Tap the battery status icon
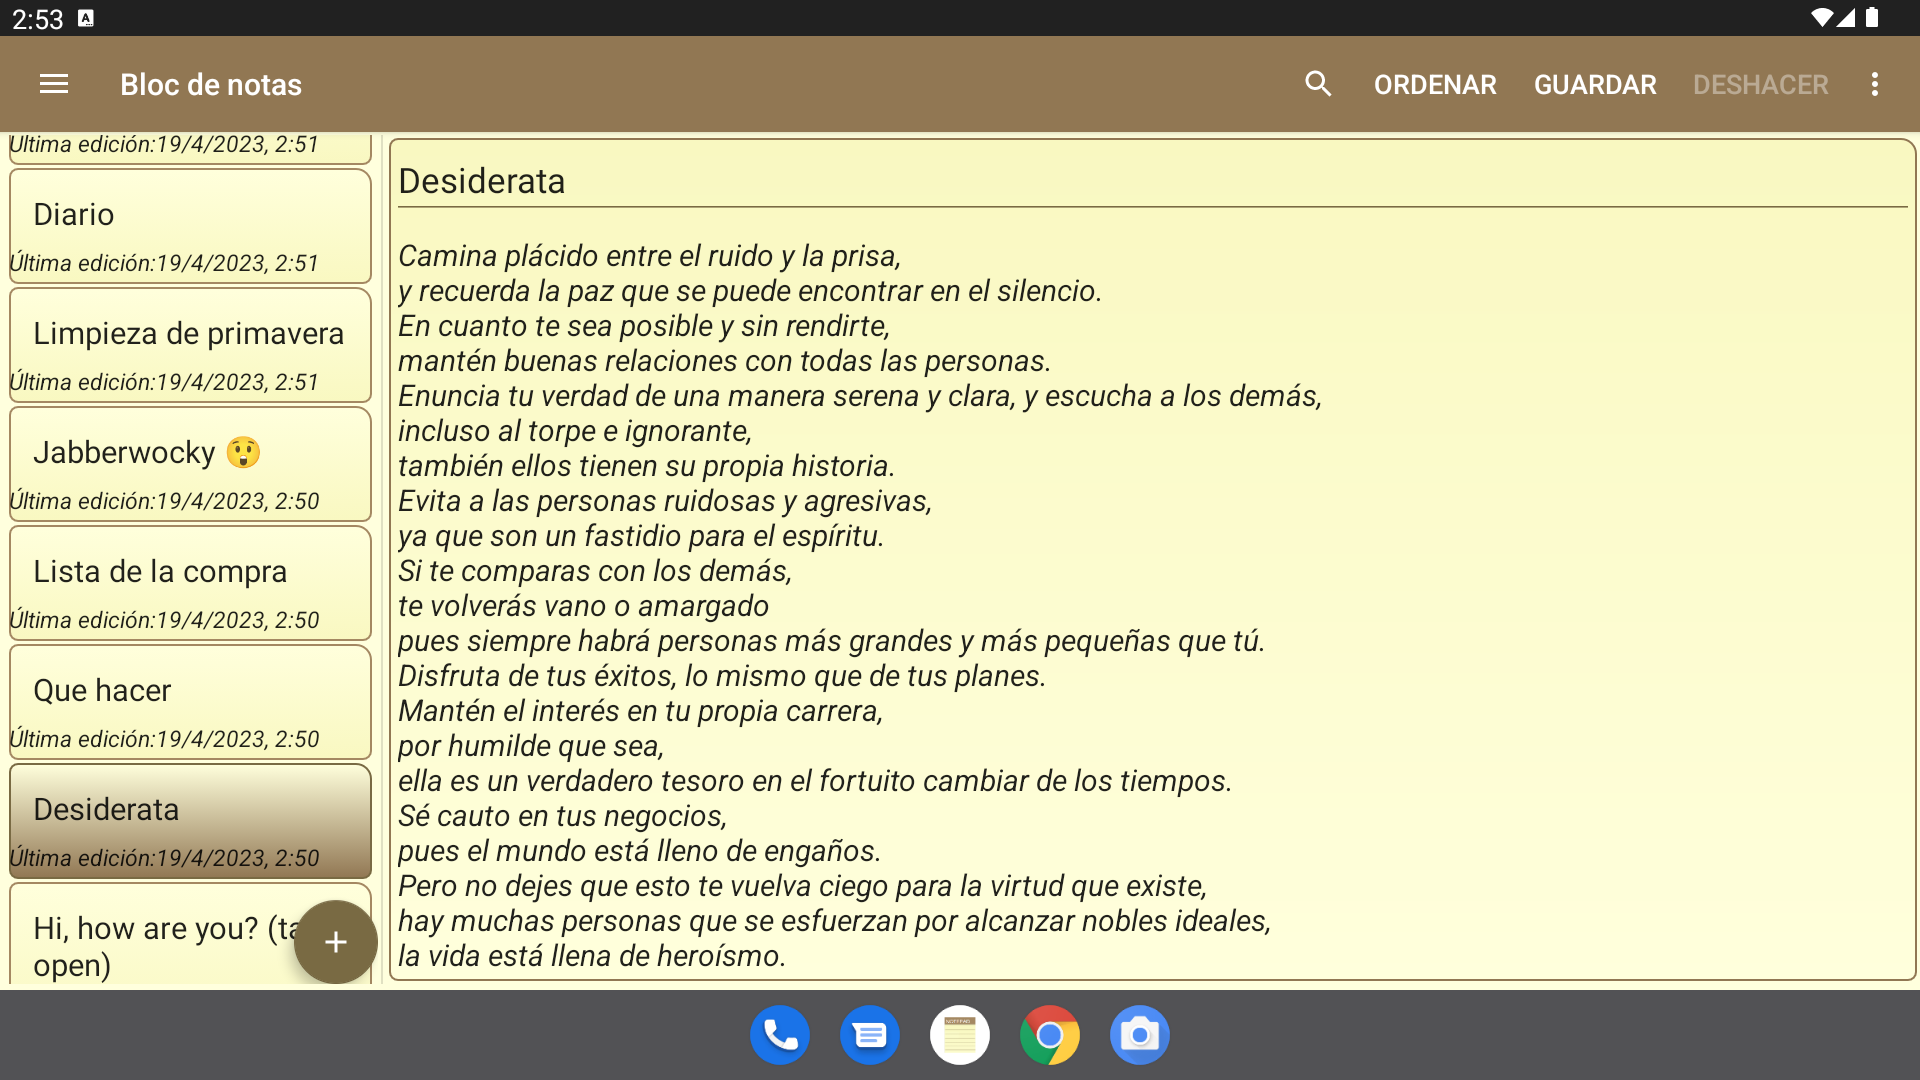 point(1872,18)
